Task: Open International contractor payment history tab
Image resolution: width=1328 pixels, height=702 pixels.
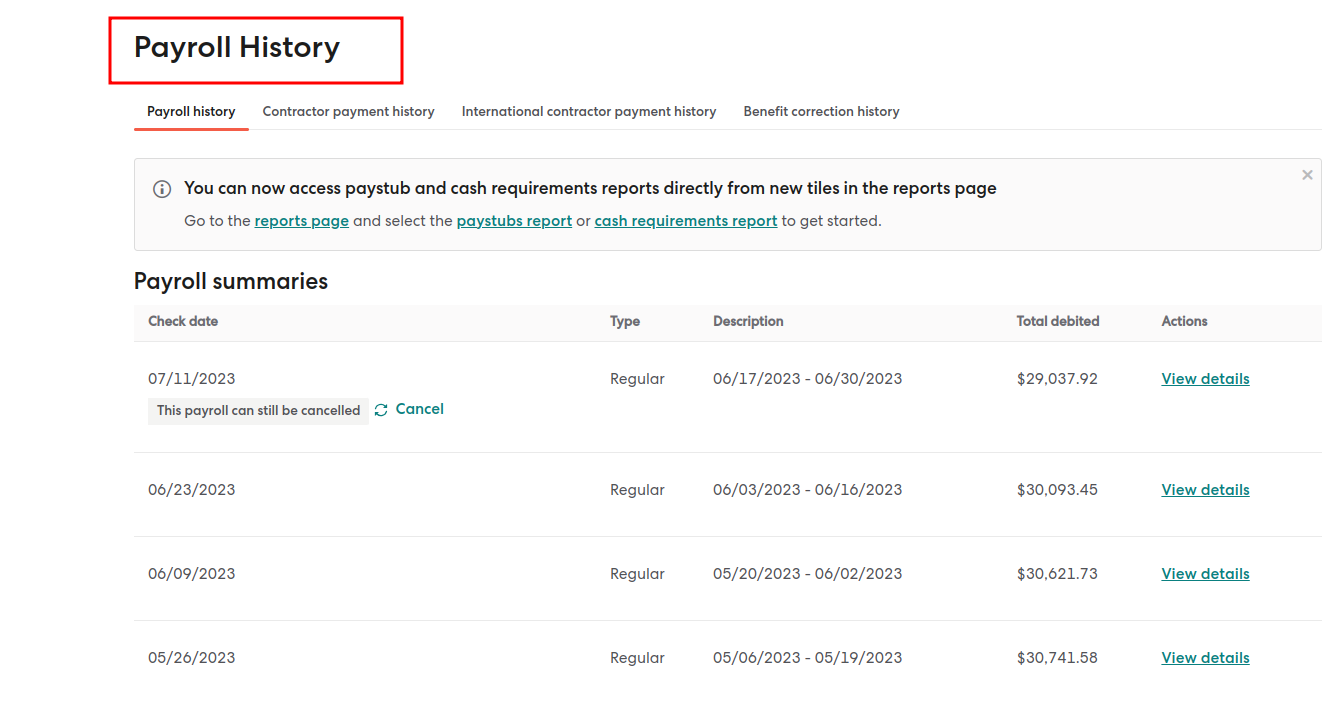Action: click(x=589, y=112)
